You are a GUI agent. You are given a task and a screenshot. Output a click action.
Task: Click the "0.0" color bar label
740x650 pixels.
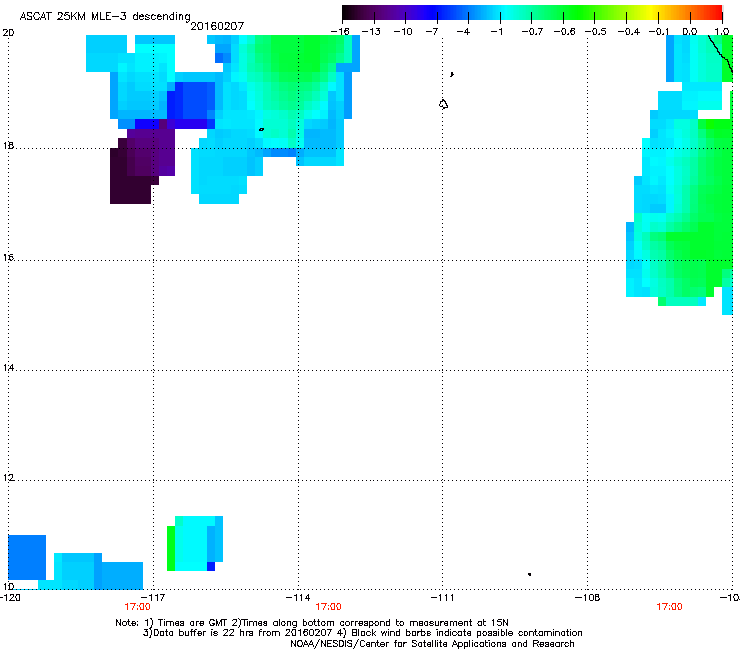click(690, 31)
